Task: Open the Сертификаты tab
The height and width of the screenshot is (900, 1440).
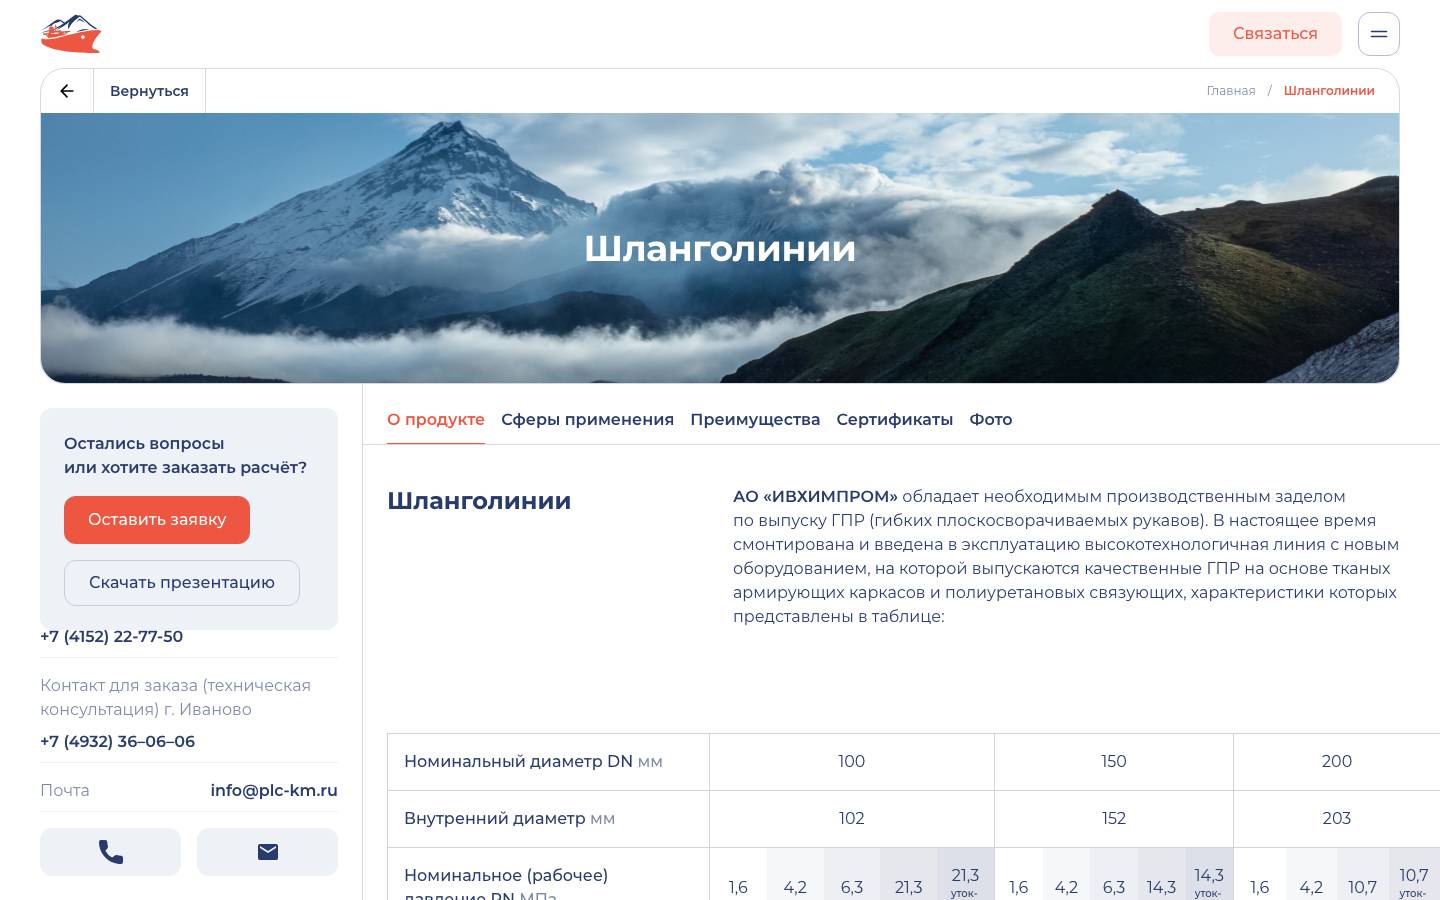Action: pos(894,420)
